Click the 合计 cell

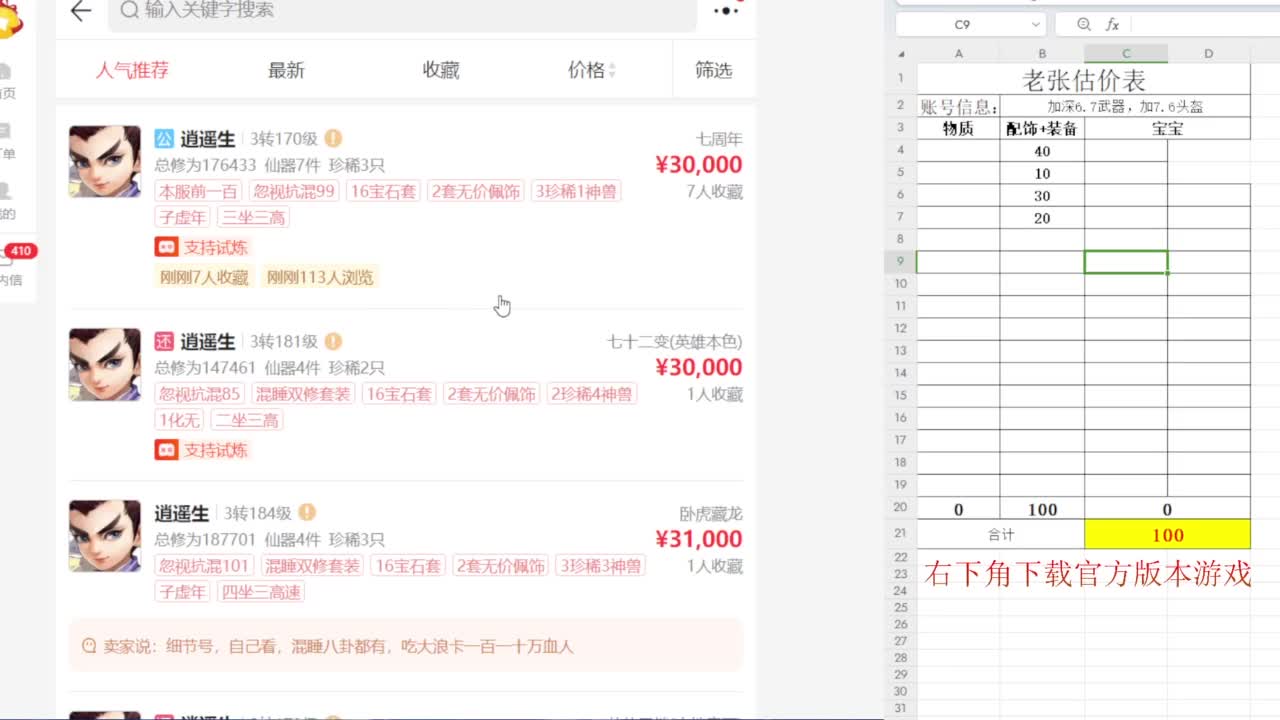pyautogui.click(x=1001, y=535)
